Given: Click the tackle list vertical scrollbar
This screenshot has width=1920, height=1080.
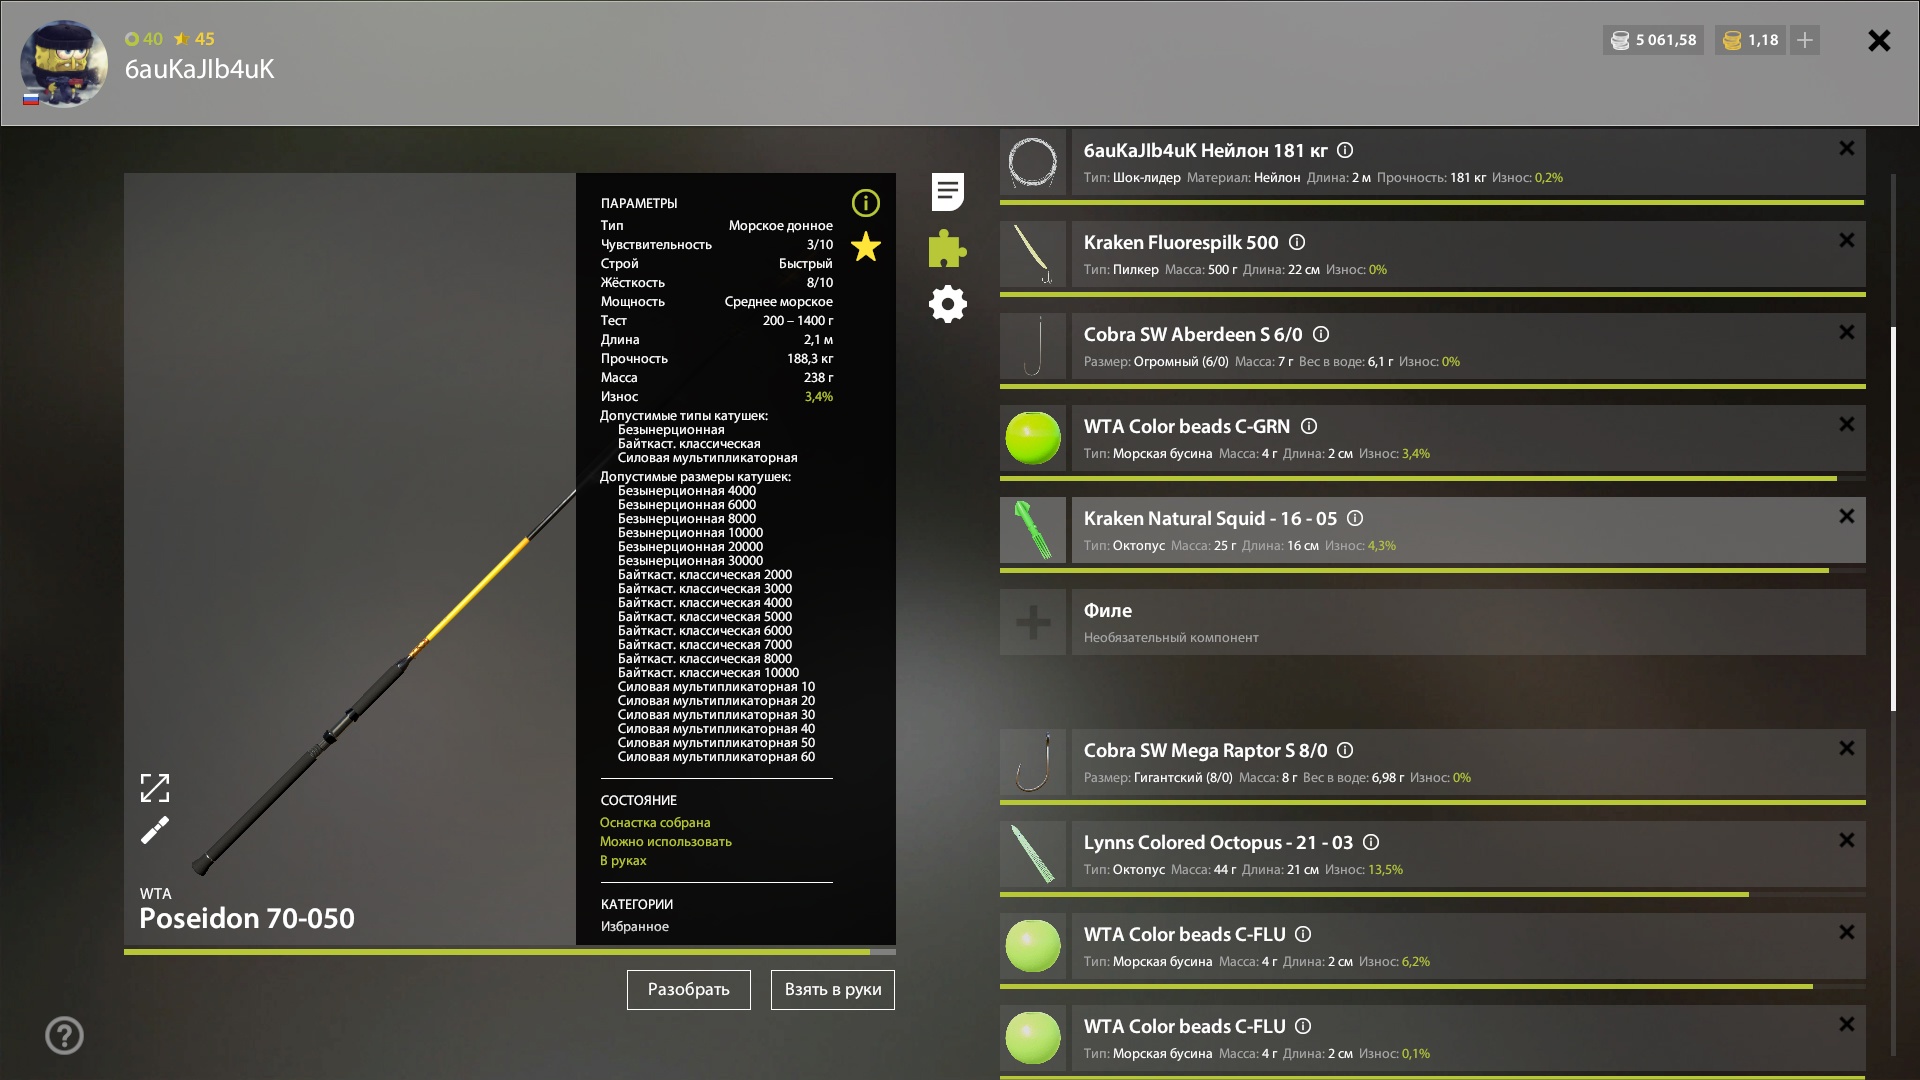Looking at the screenshot, I should 1893,519.
